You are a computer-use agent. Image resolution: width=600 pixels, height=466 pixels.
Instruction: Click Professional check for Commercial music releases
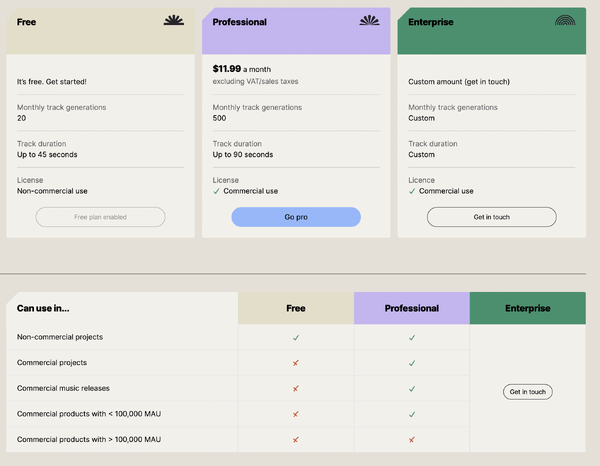tap(412, 388)
